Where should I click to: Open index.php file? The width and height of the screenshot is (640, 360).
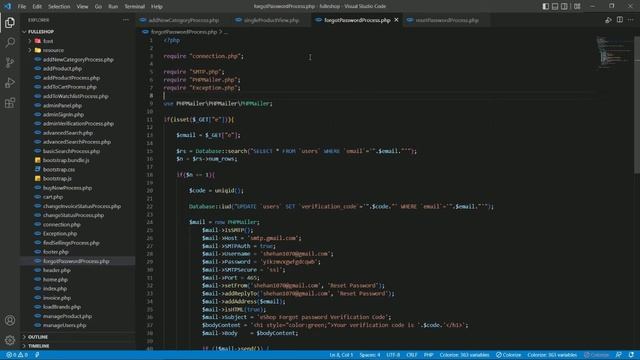coord(54,289)
